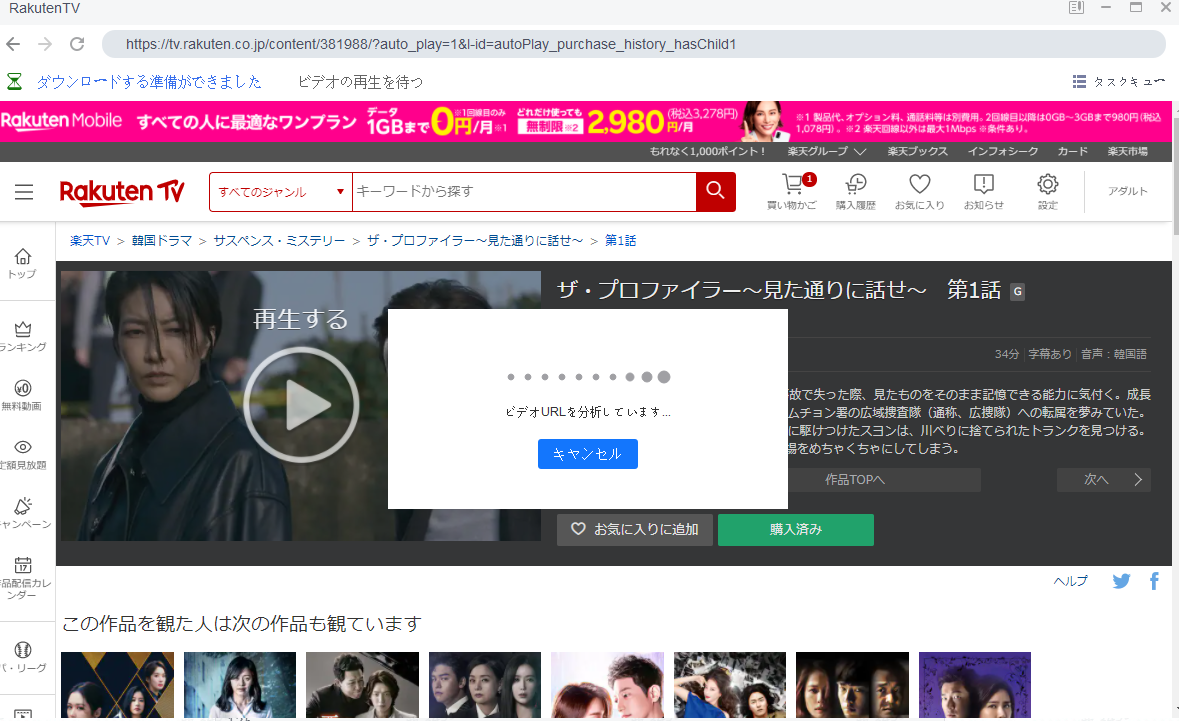Open the task menu list icon
This screenshot has height=721, width=1179.
[x=1079, y=81]
